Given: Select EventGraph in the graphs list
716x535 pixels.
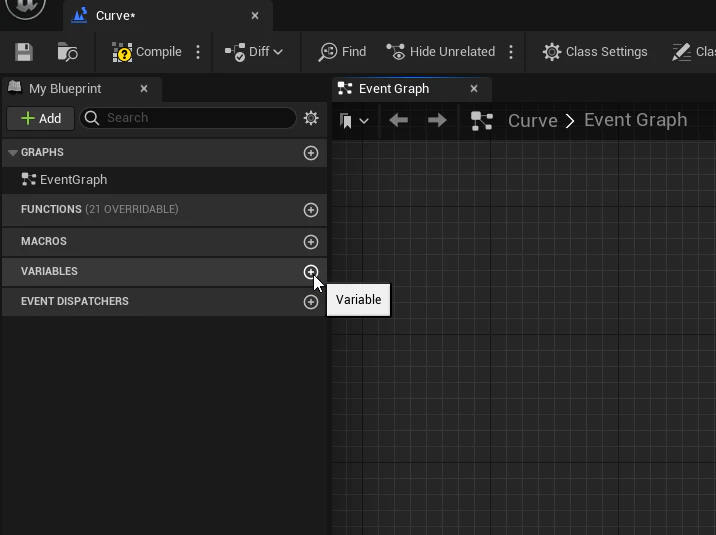Looking at the screenshot, I should click(64, 180).
